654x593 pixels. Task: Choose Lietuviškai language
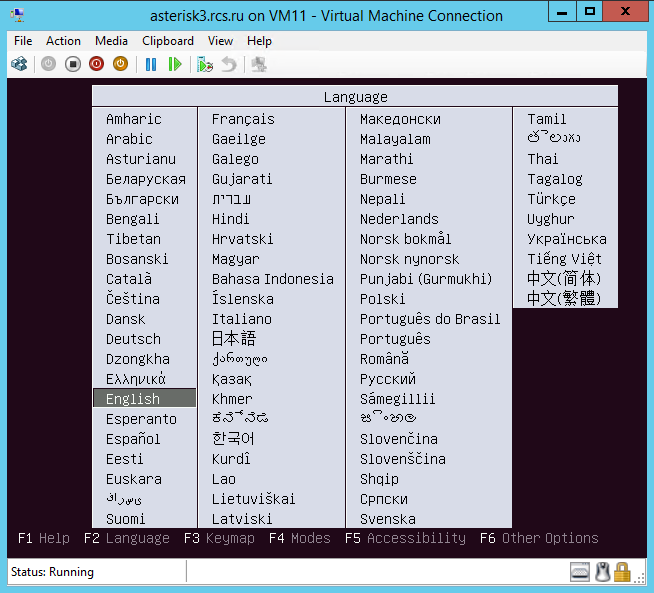(x=254, y=499)
